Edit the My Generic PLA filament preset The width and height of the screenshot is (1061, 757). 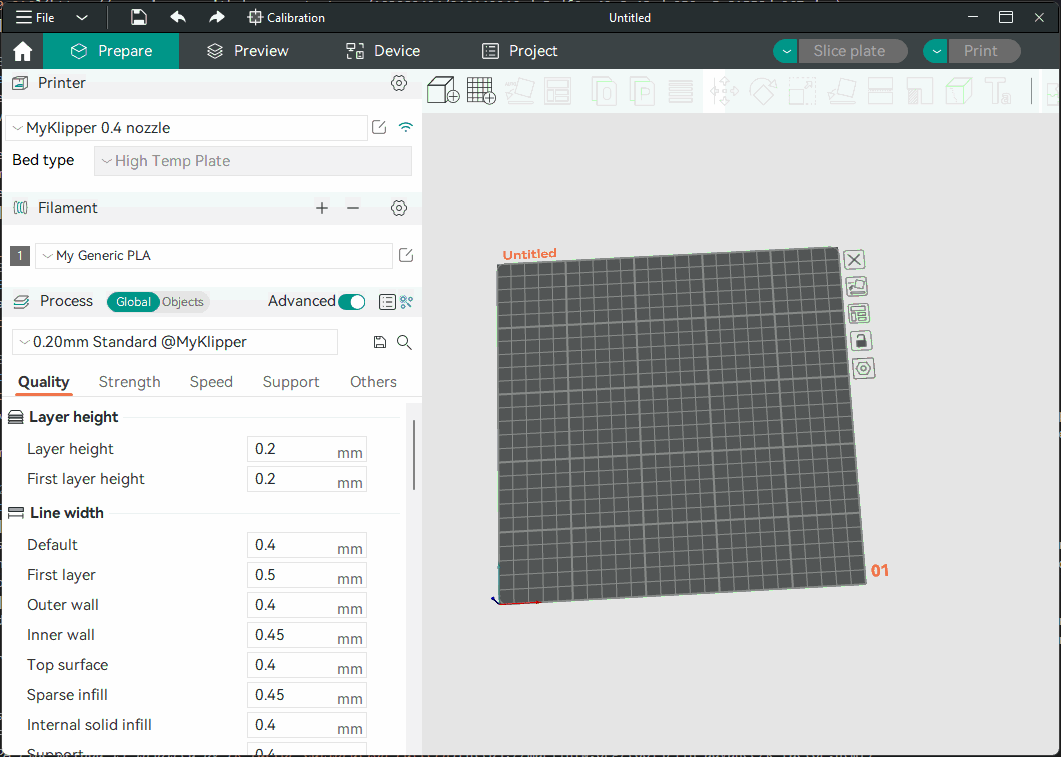coord(405,256)
